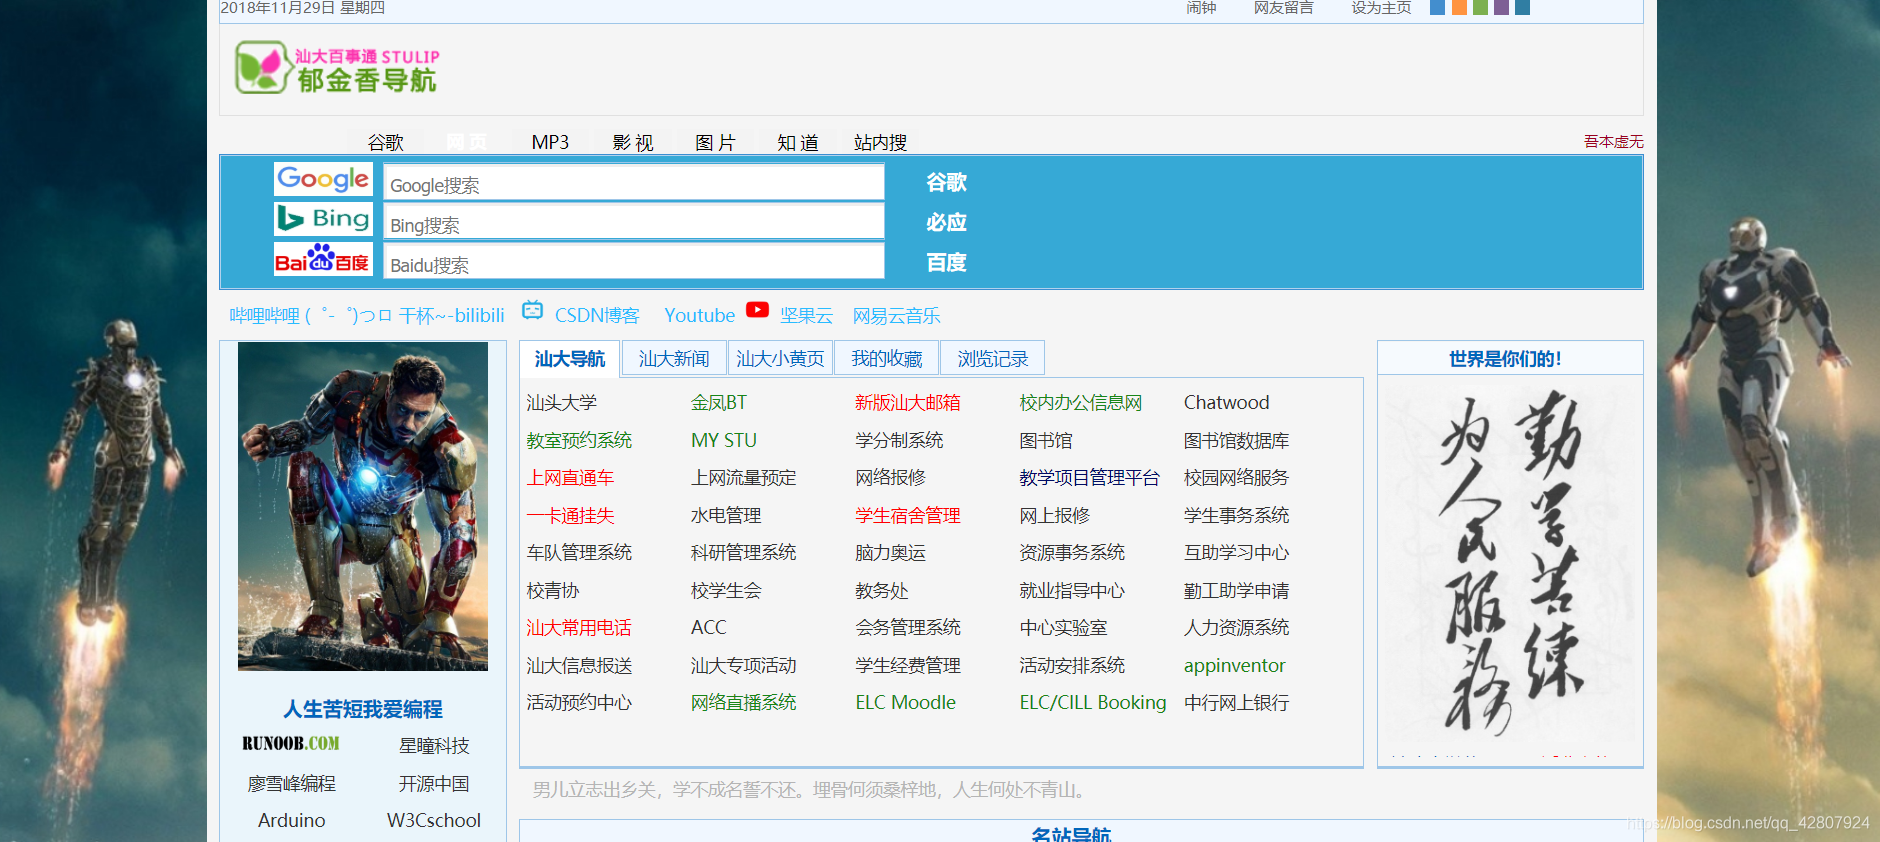Select the 知道 search category tab
The height and width of the screenshot is (842, 1880).
coord(798,142)
